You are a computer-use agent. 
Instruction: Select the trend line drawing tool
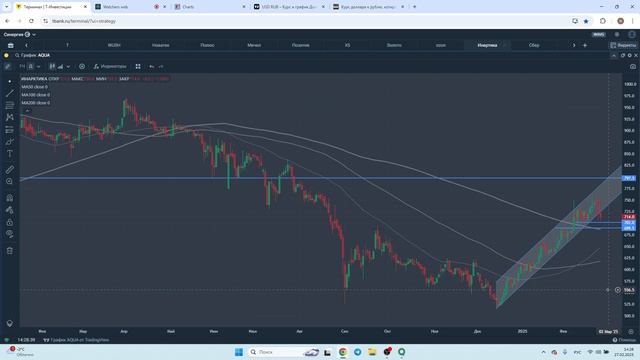[x=10, y=93]
